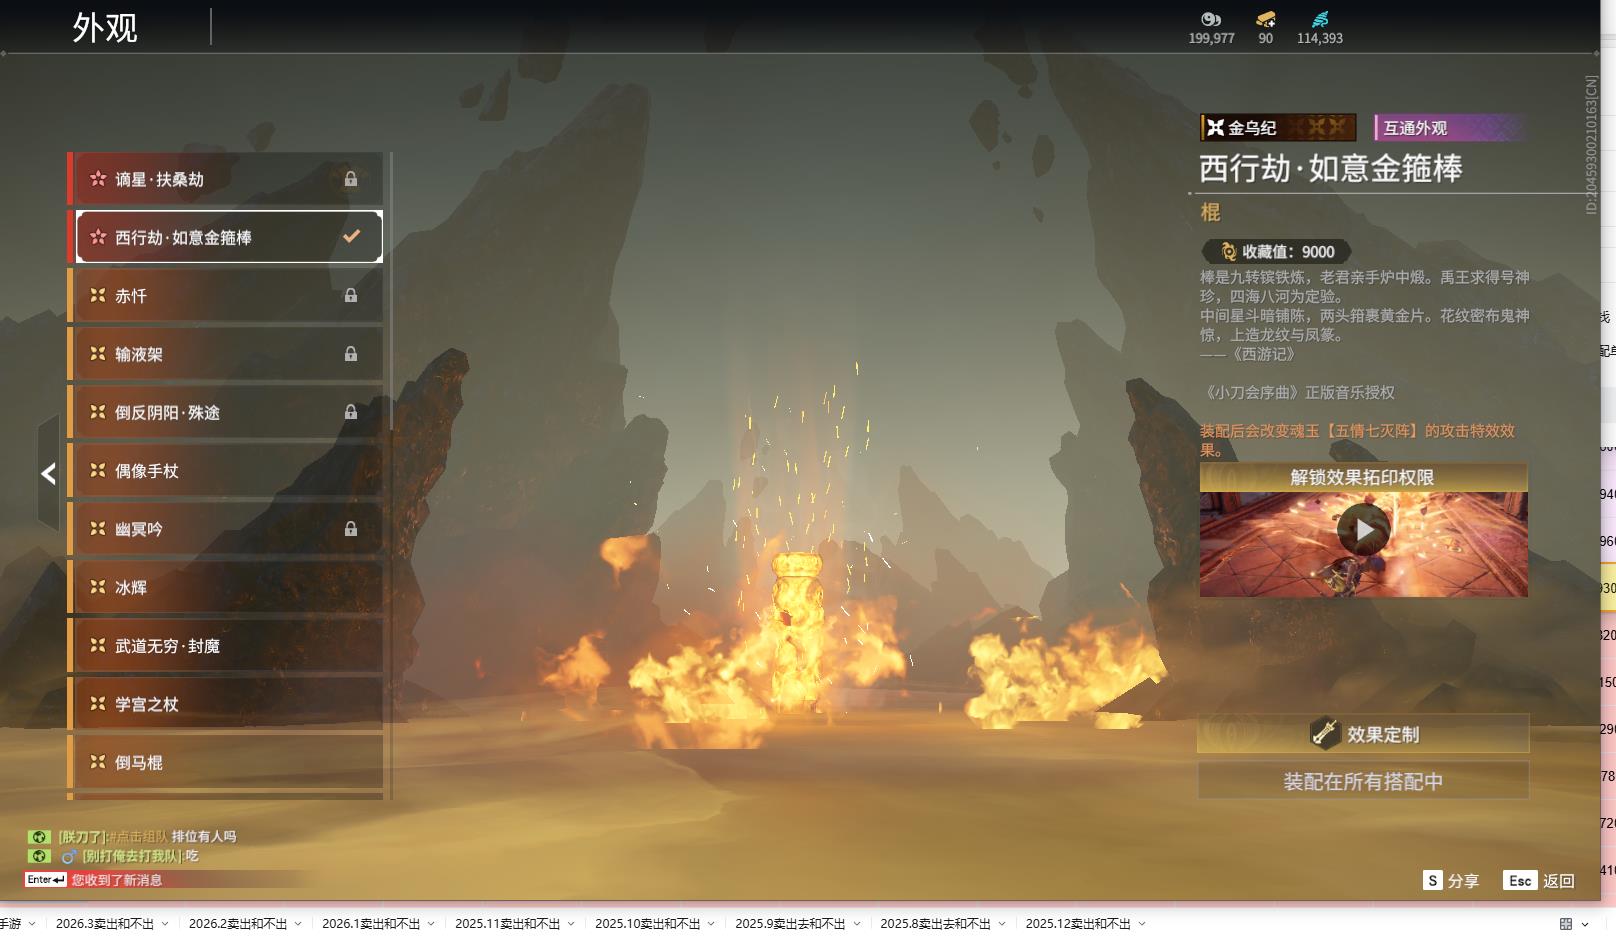Open dropdown arrow on 2025.8卖出去和不出 tab
Viewport: 1616px width, 939px height.
[1002, 924]
